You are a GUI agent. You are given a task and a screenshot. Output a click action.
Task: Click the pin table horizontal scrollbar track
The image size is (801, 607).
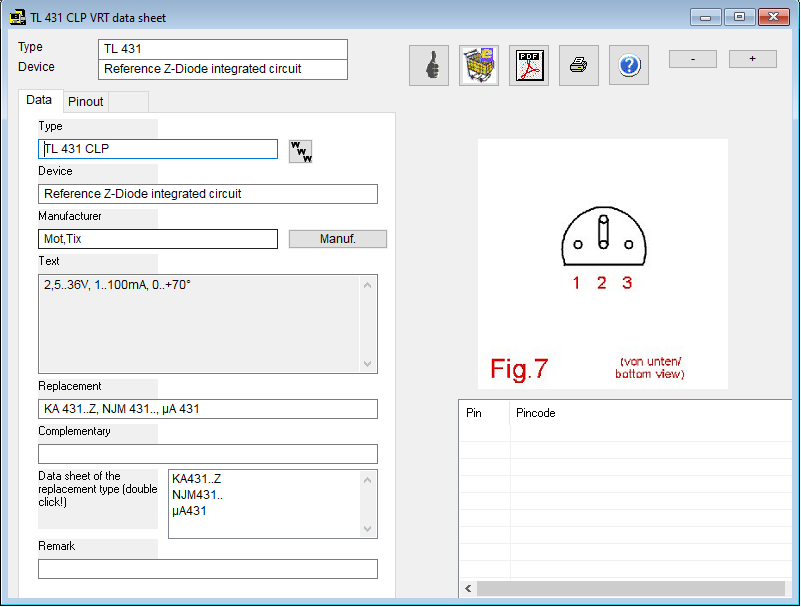(631, 588)
